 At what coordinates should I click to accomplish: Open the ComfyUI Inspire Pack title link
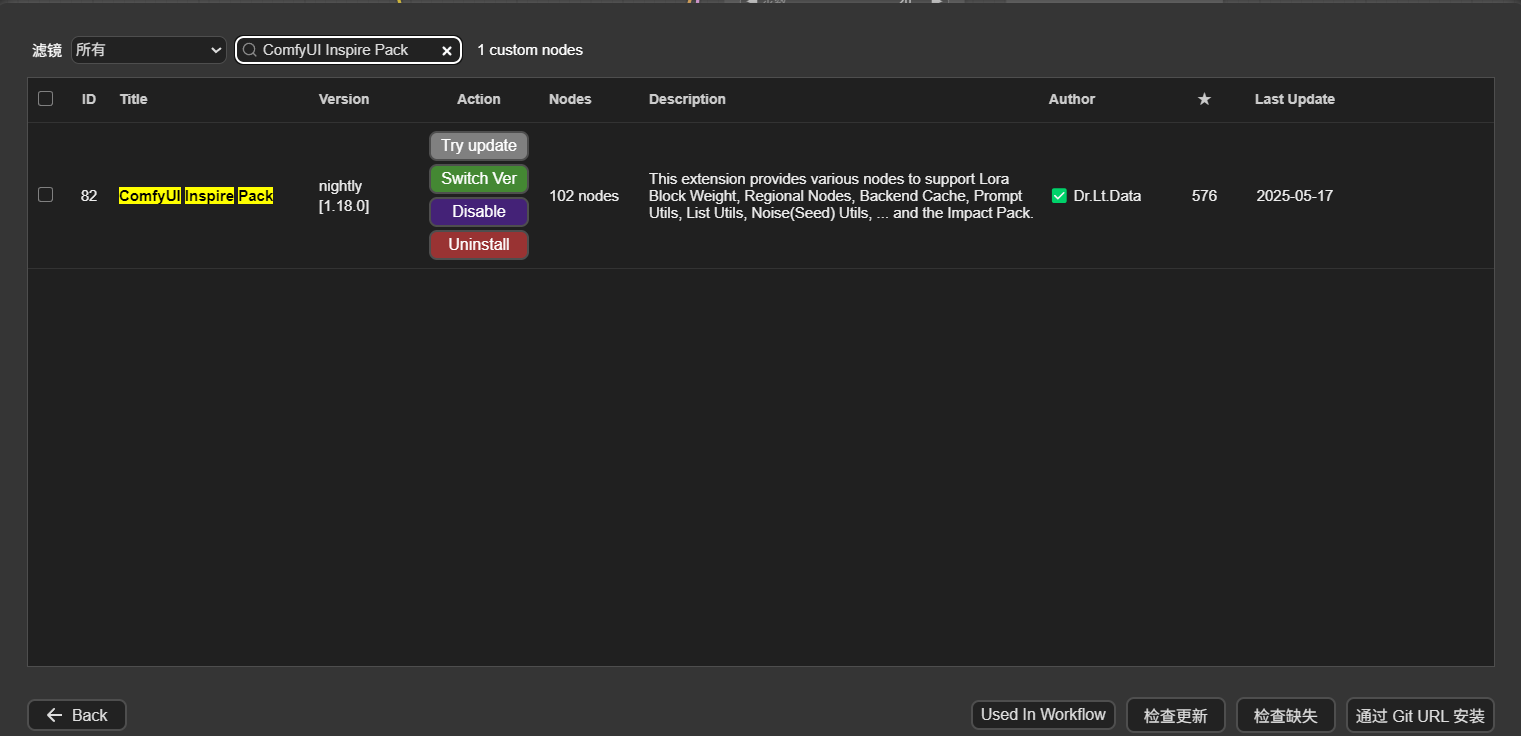pyautogui.click(x=196, y=196)
